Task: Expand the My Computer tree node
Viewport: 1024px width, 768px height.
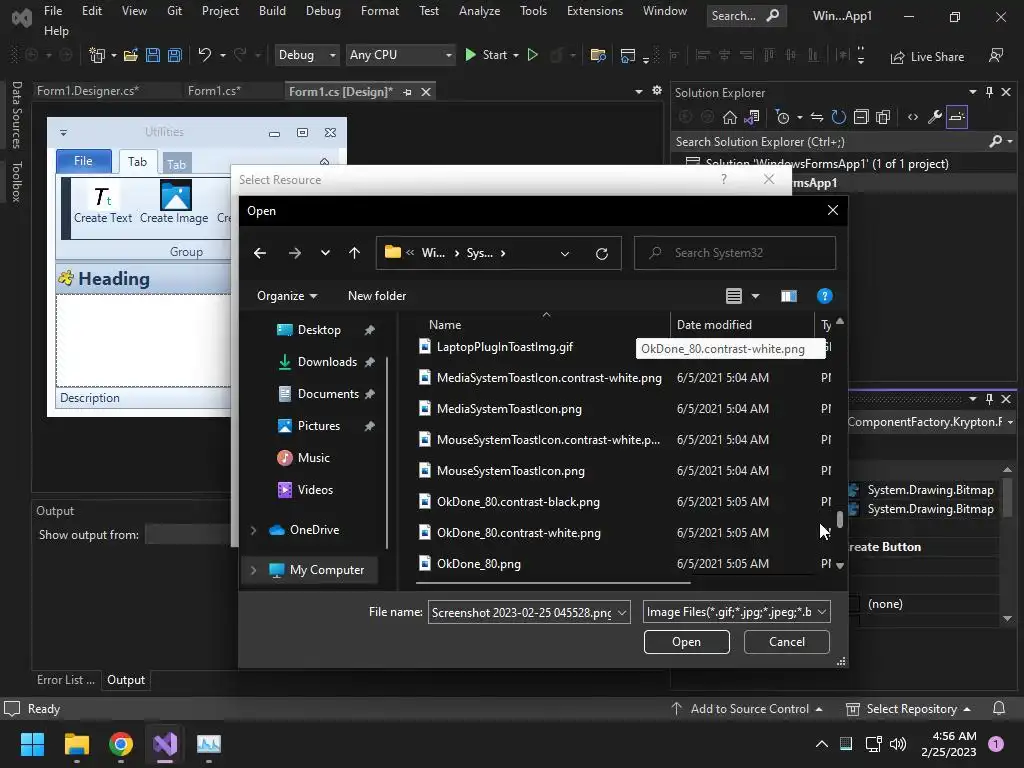Action: (x=253, y=570)
